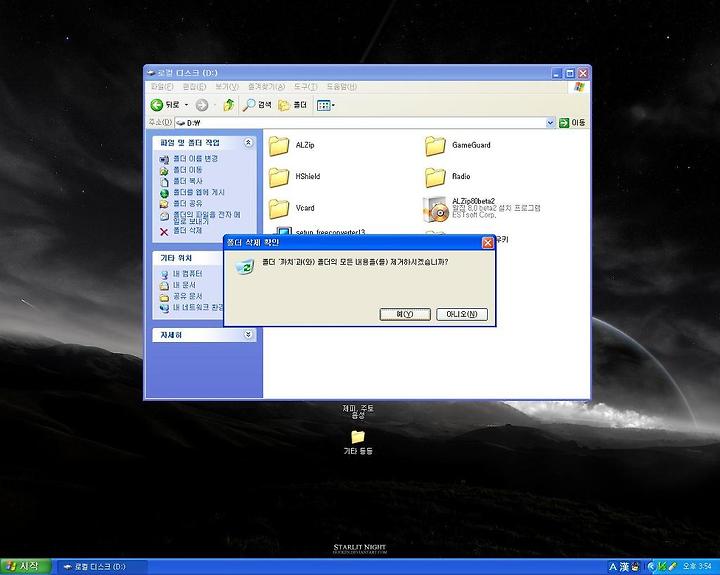Open the View (보기) menu

[x=227, y=87]
